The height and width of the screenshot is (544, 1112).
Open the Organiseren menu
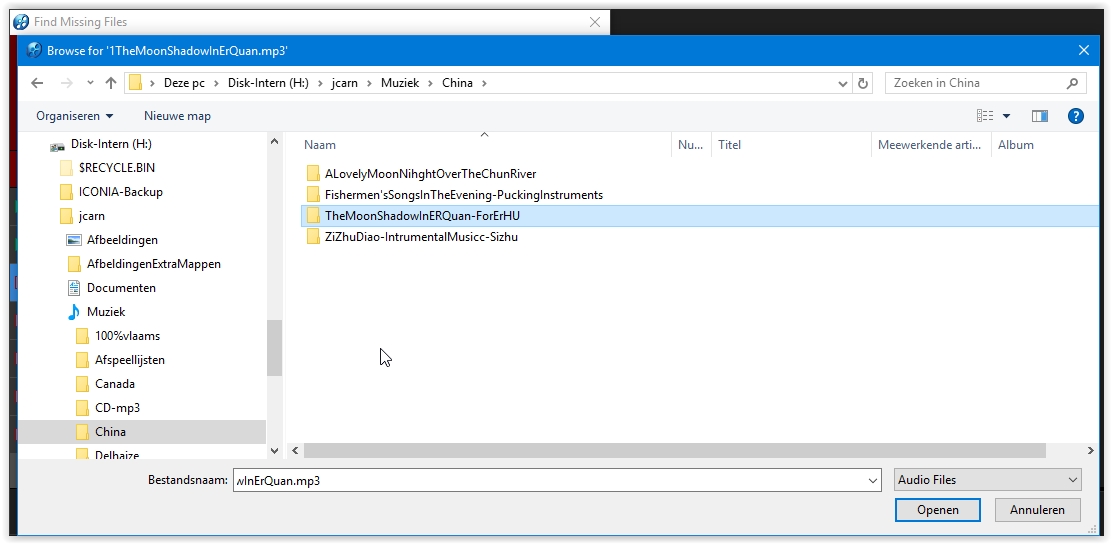tap(75, 116)
